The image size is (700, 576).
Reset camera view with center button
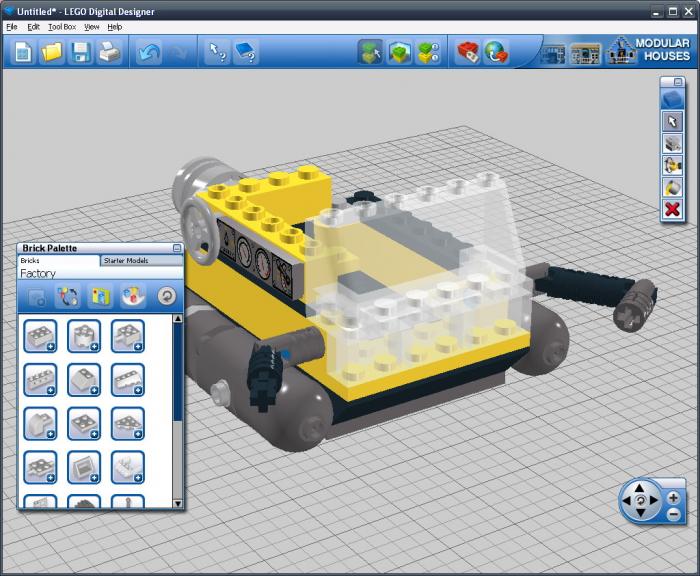point(640,500)
